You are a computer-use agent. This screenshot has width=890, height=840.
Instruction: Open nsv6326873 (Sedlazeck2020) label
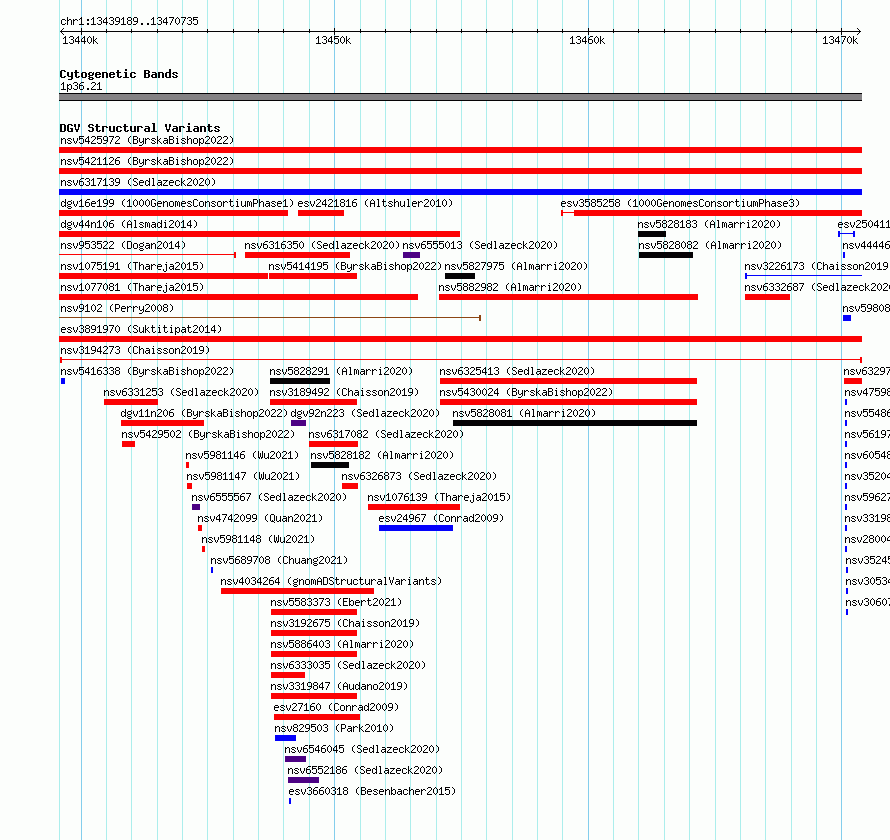[419, 476]
